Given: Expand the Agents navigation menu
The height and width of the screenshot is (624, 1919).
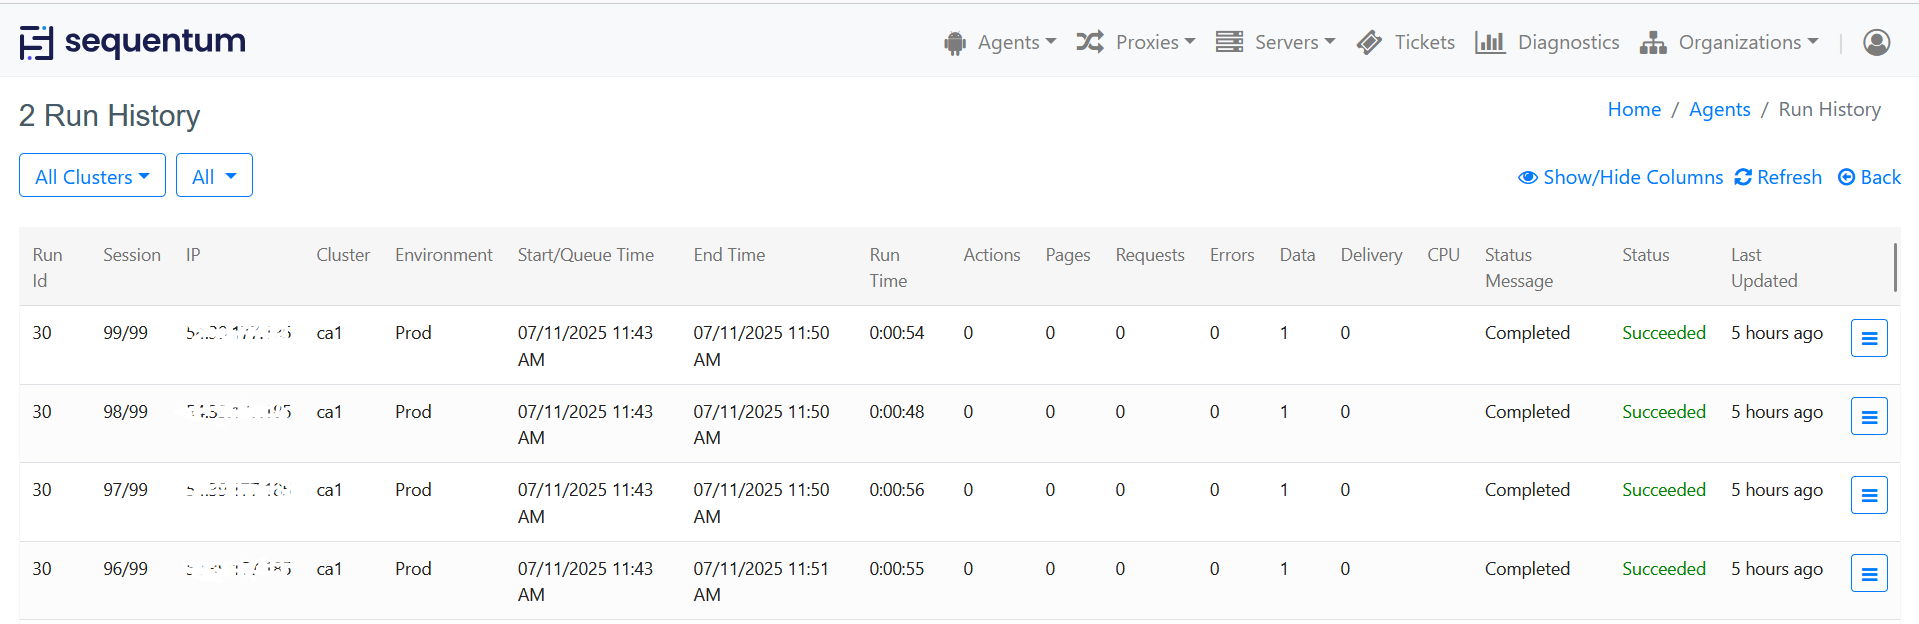Looking at the screenshot, I should point(1000,42).
